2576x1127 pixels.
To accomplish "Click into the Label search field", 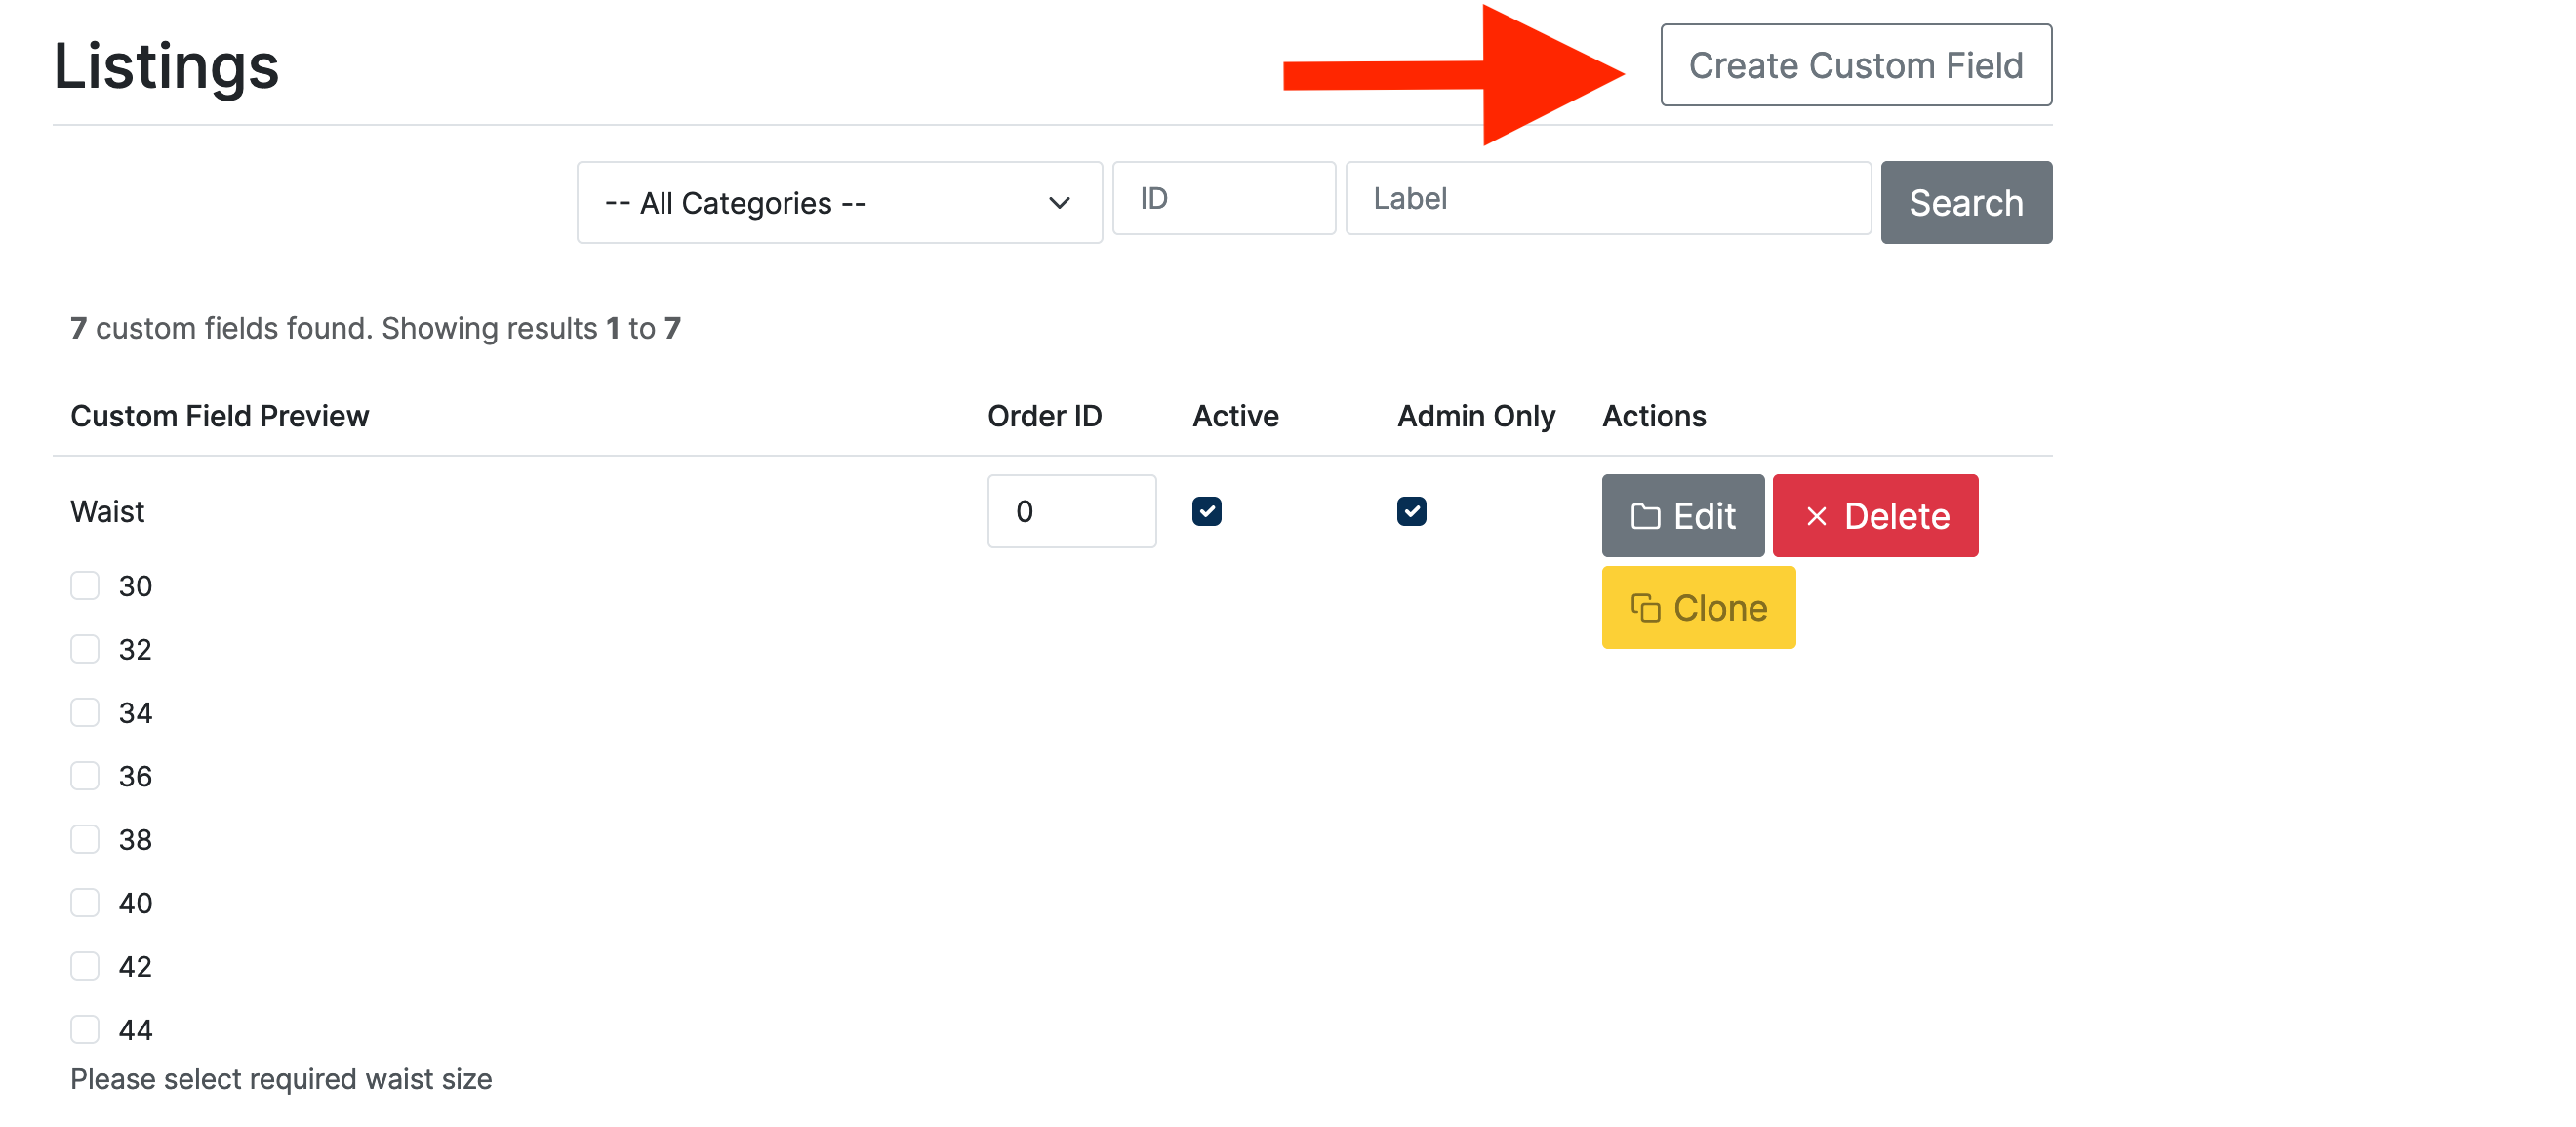I will point(1607,199).
